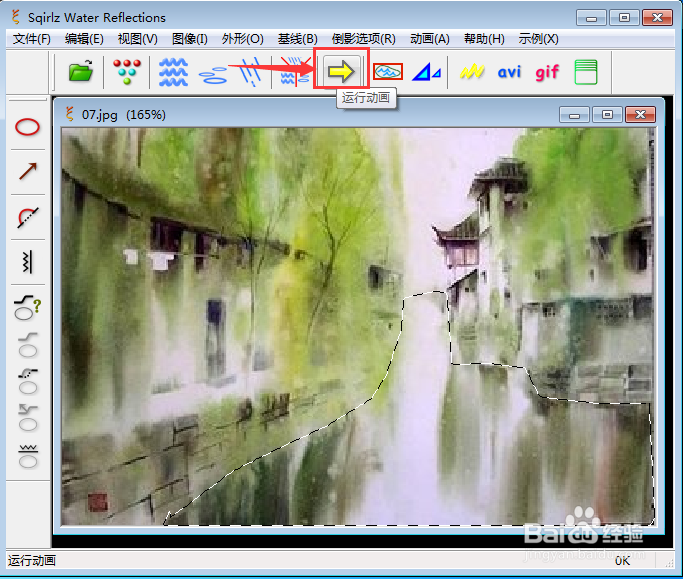This screenshot has height=579, width=683.
Task: Maximize the Sqirlz Water Reflections window
Action: pyautogui.click(x=624, y=18)
